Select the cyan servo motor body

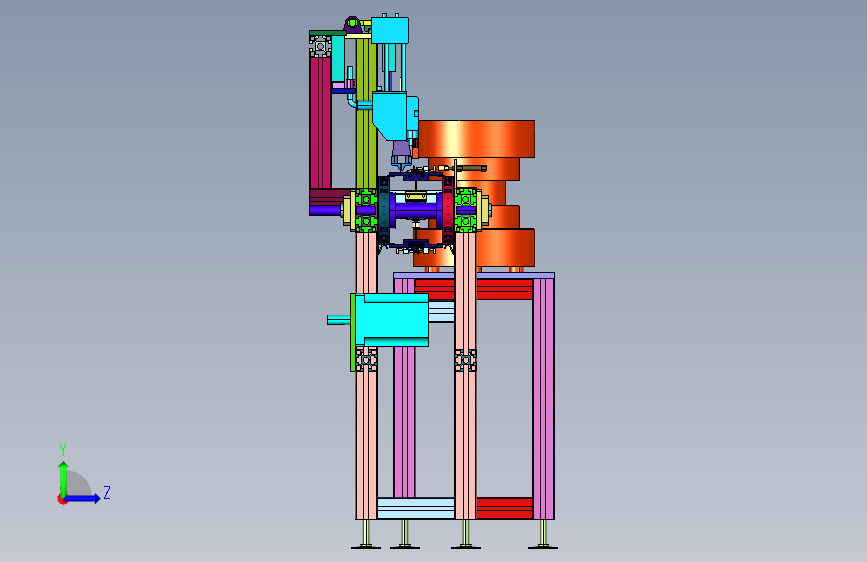pyautogui.click(x=392, y=320)
